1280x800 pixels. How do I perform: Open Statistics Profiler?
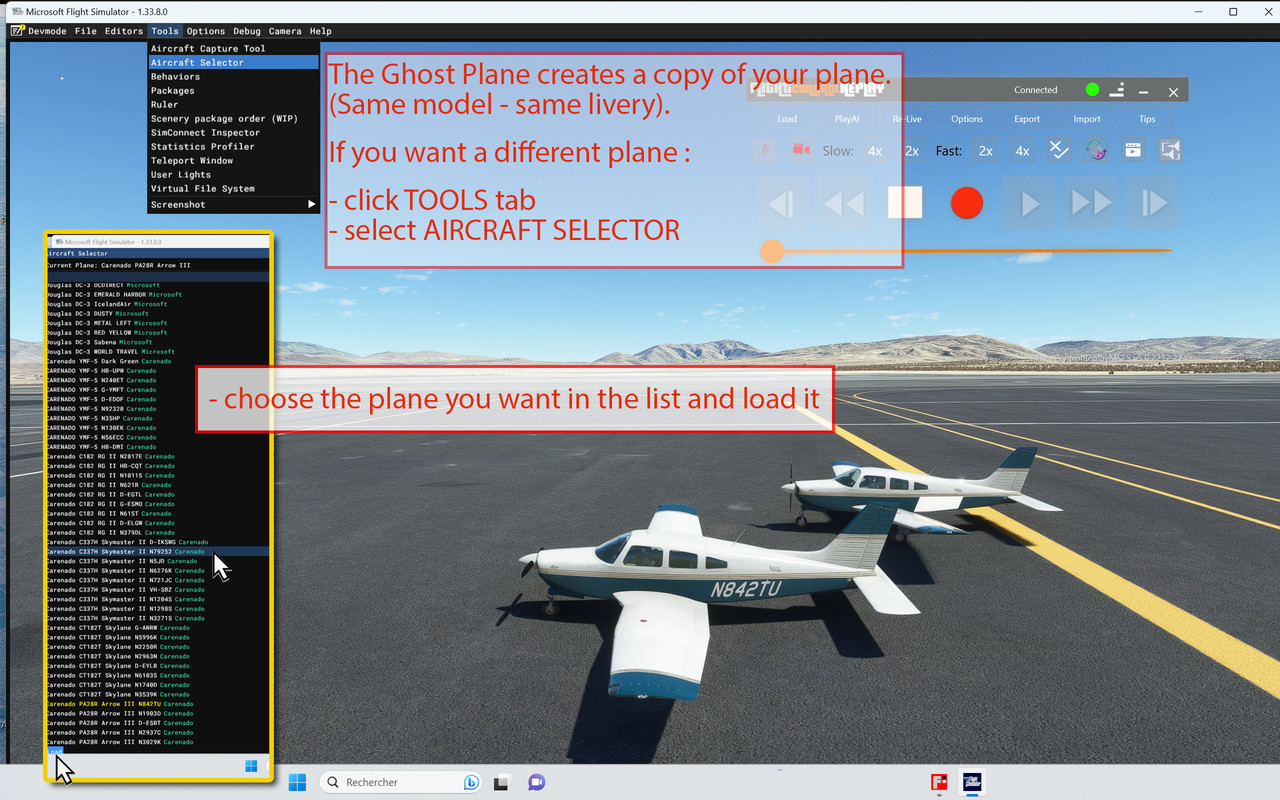coord(233,146)
